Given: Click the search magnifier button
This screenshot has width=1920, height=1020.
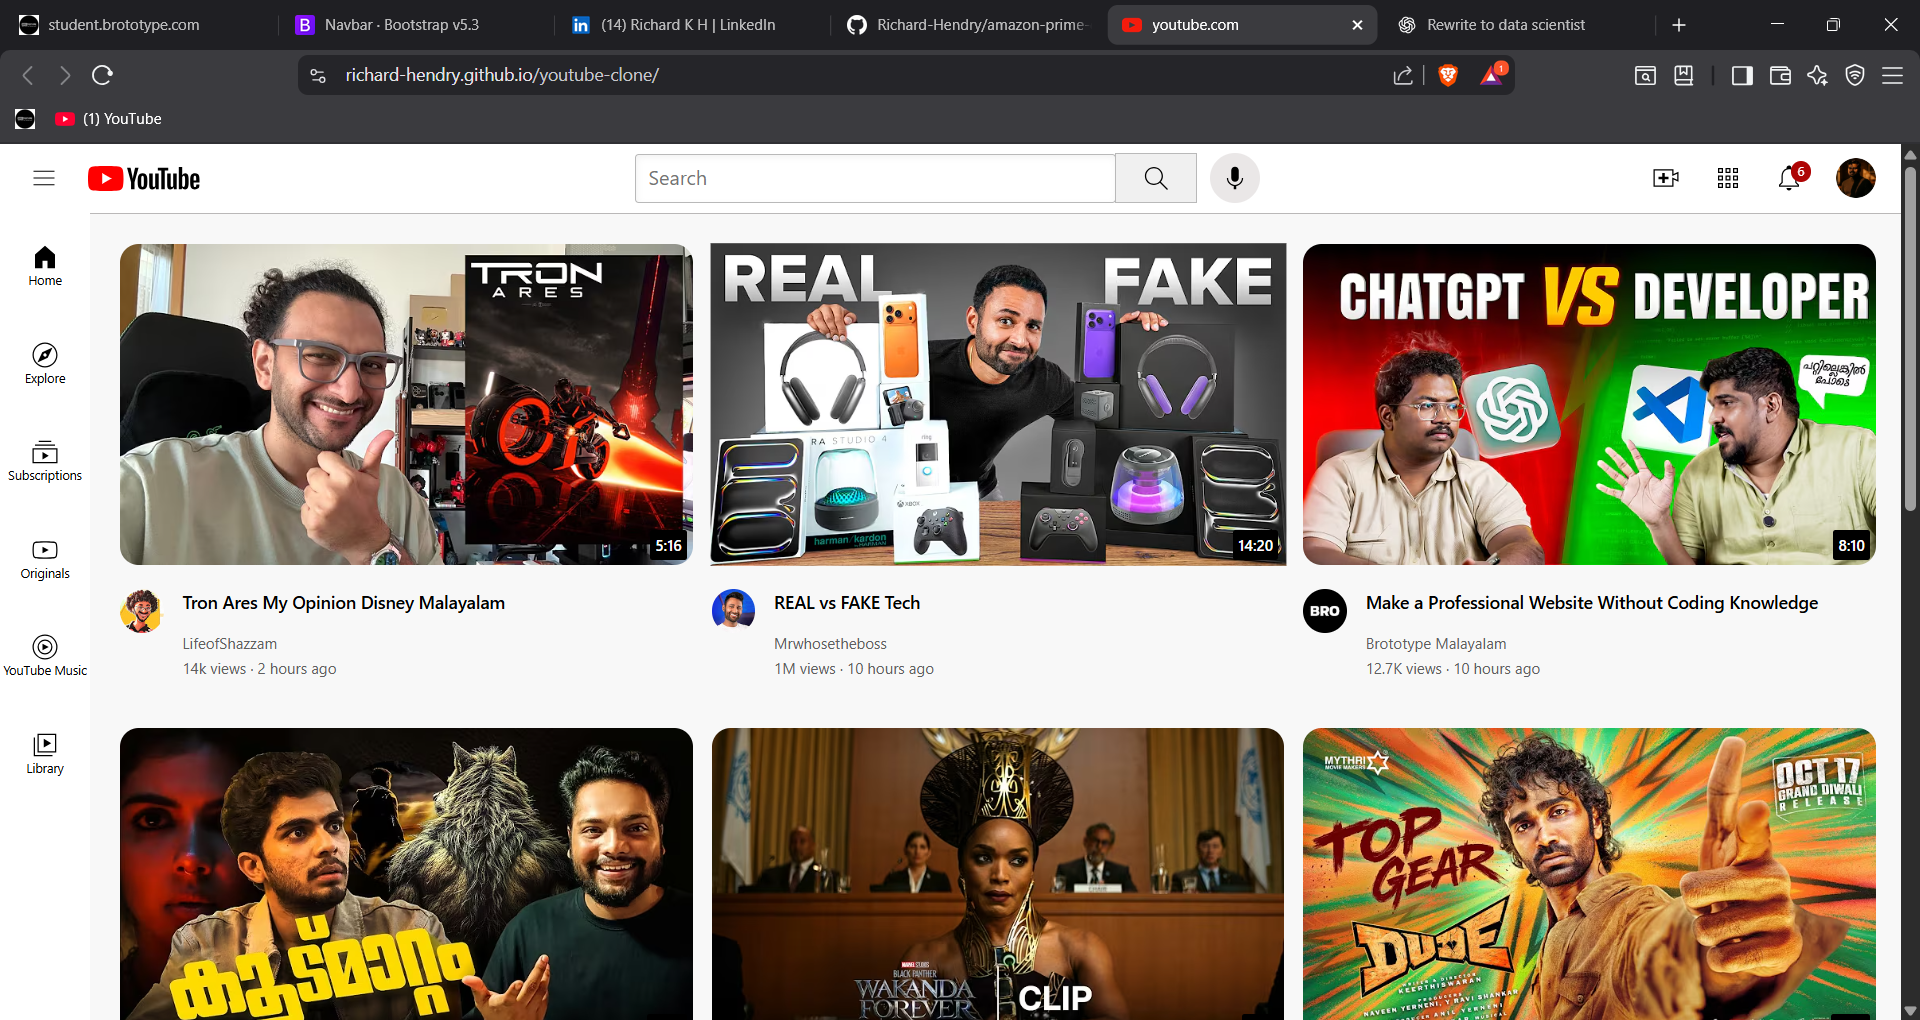Looking at the screenshot, I should point(1156,178).
